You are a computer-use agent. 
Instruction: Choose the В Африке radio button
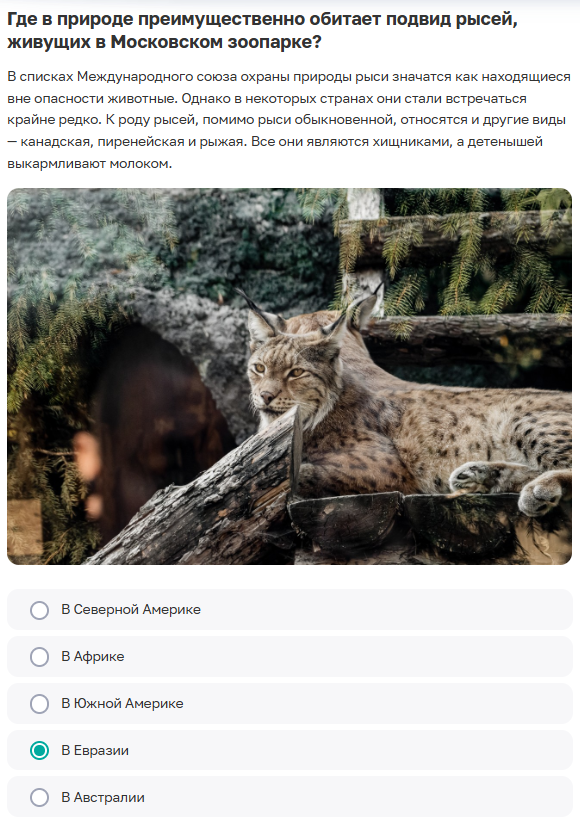(40, 657)
